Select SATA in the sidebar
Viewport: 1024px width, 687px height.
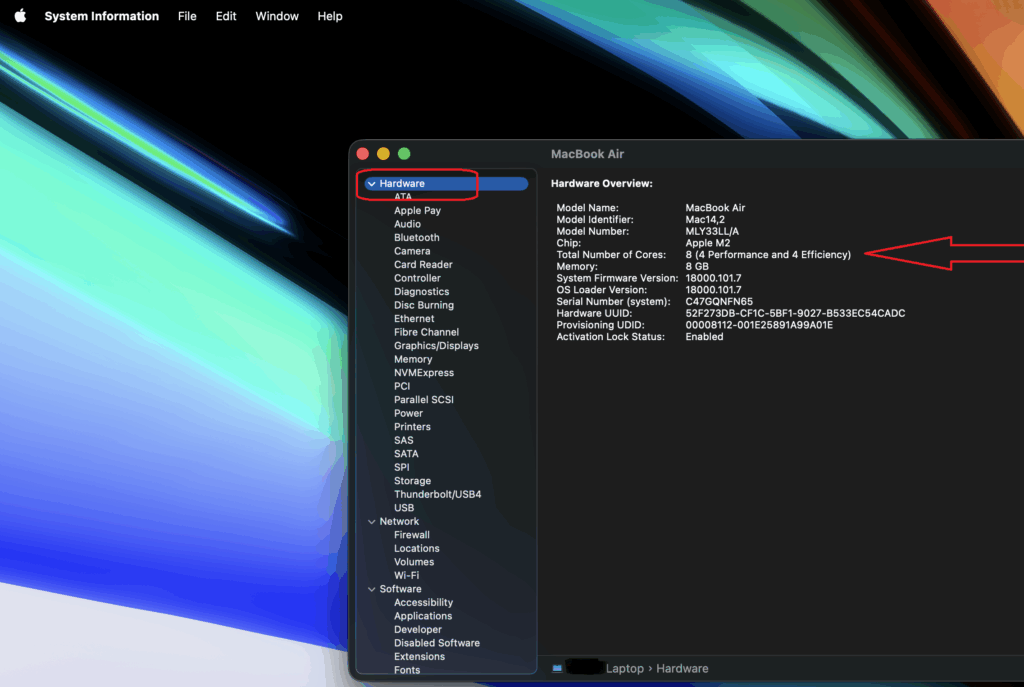click(406, 454)
